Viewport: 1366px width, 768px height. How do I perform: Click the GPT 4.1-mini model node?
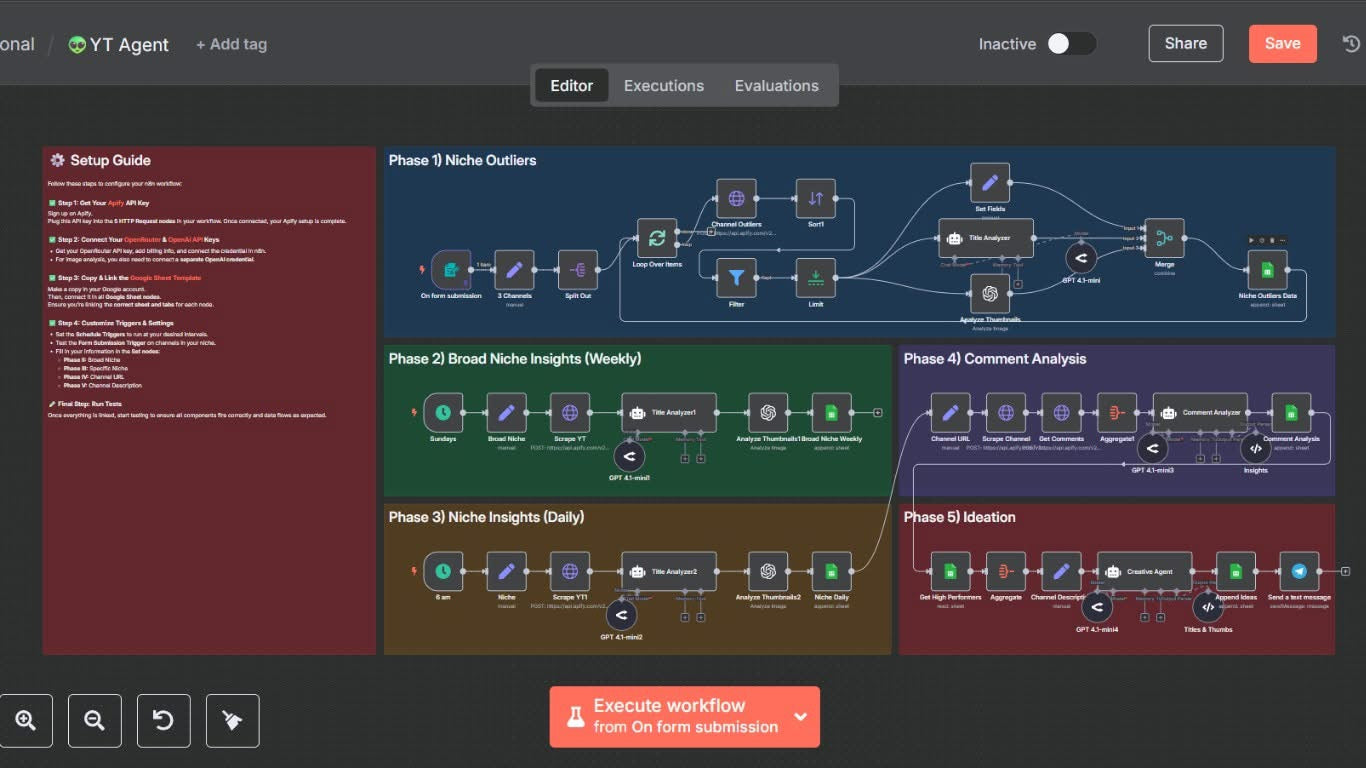(x=1080, y=258)
